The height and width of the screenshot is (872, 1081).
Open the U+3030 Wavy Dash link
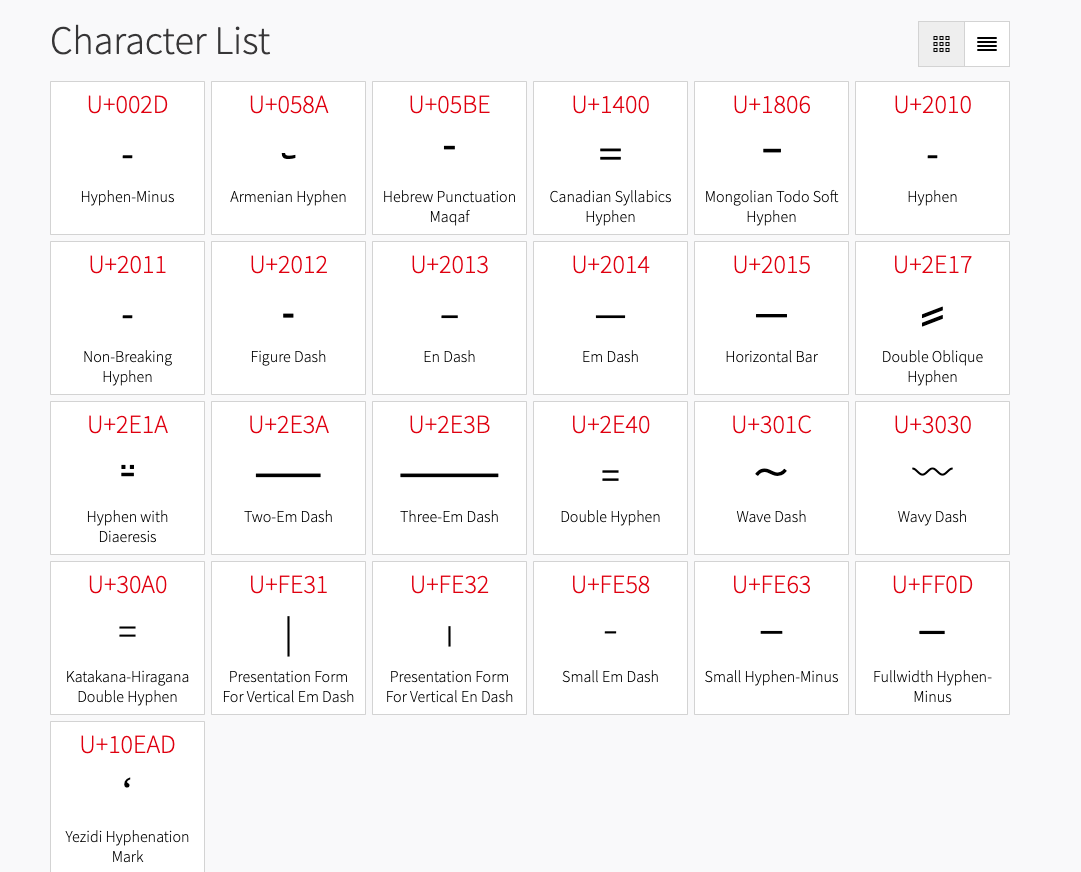(x=932, y=425)
